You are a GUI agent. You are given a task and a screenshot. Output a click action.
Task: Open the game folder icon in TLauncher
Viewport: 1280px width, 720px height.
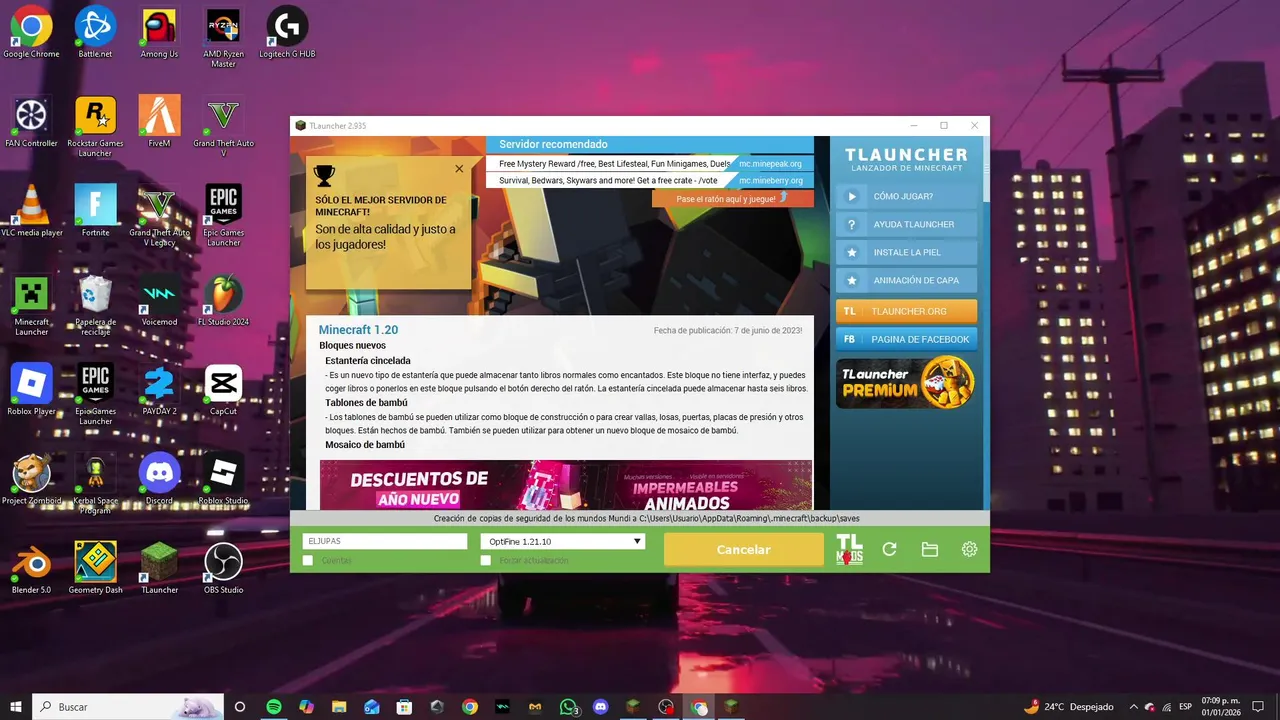[929, 549]
